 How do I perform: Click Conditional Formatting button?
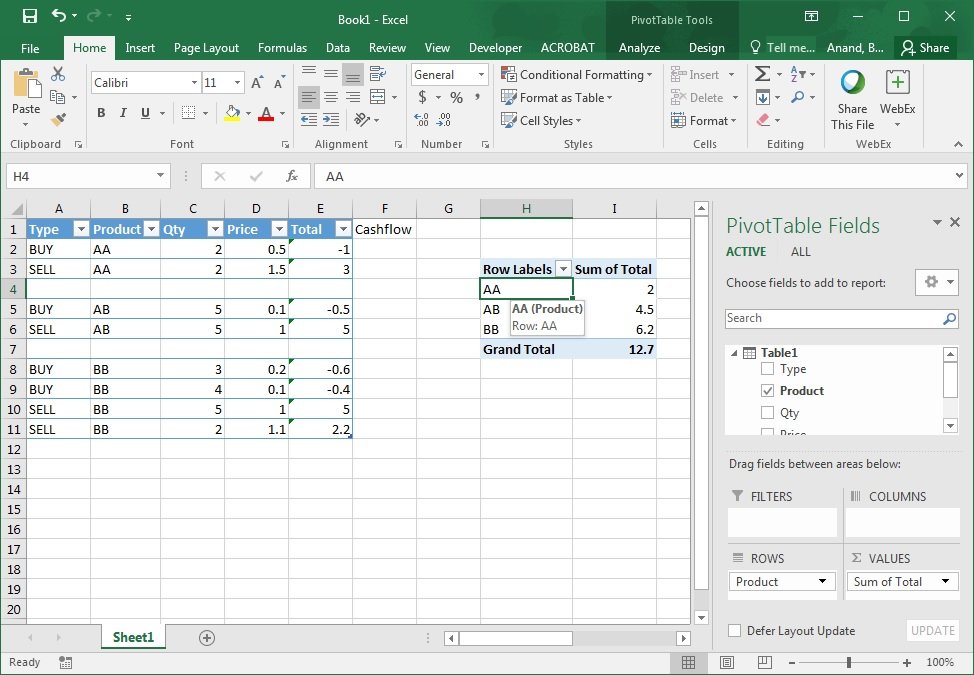(x=578, y=75)
